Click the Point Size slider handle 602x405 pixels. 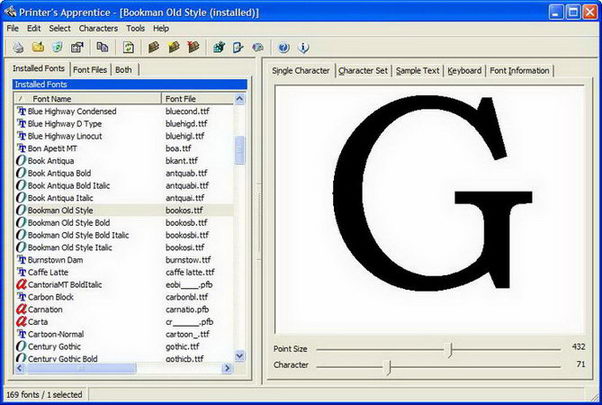click(451, 349)
